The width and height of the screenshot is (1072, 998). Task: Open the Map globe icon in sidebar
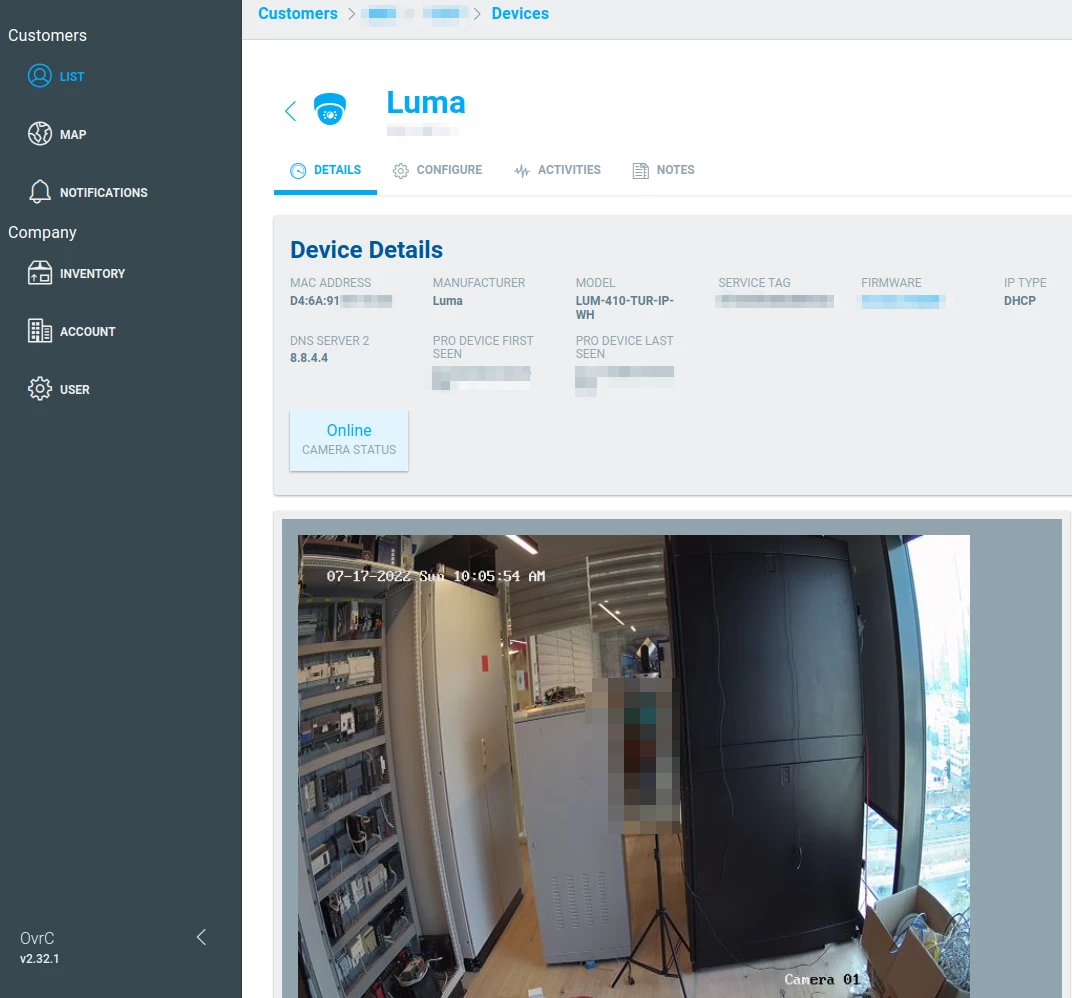point(40,134)
